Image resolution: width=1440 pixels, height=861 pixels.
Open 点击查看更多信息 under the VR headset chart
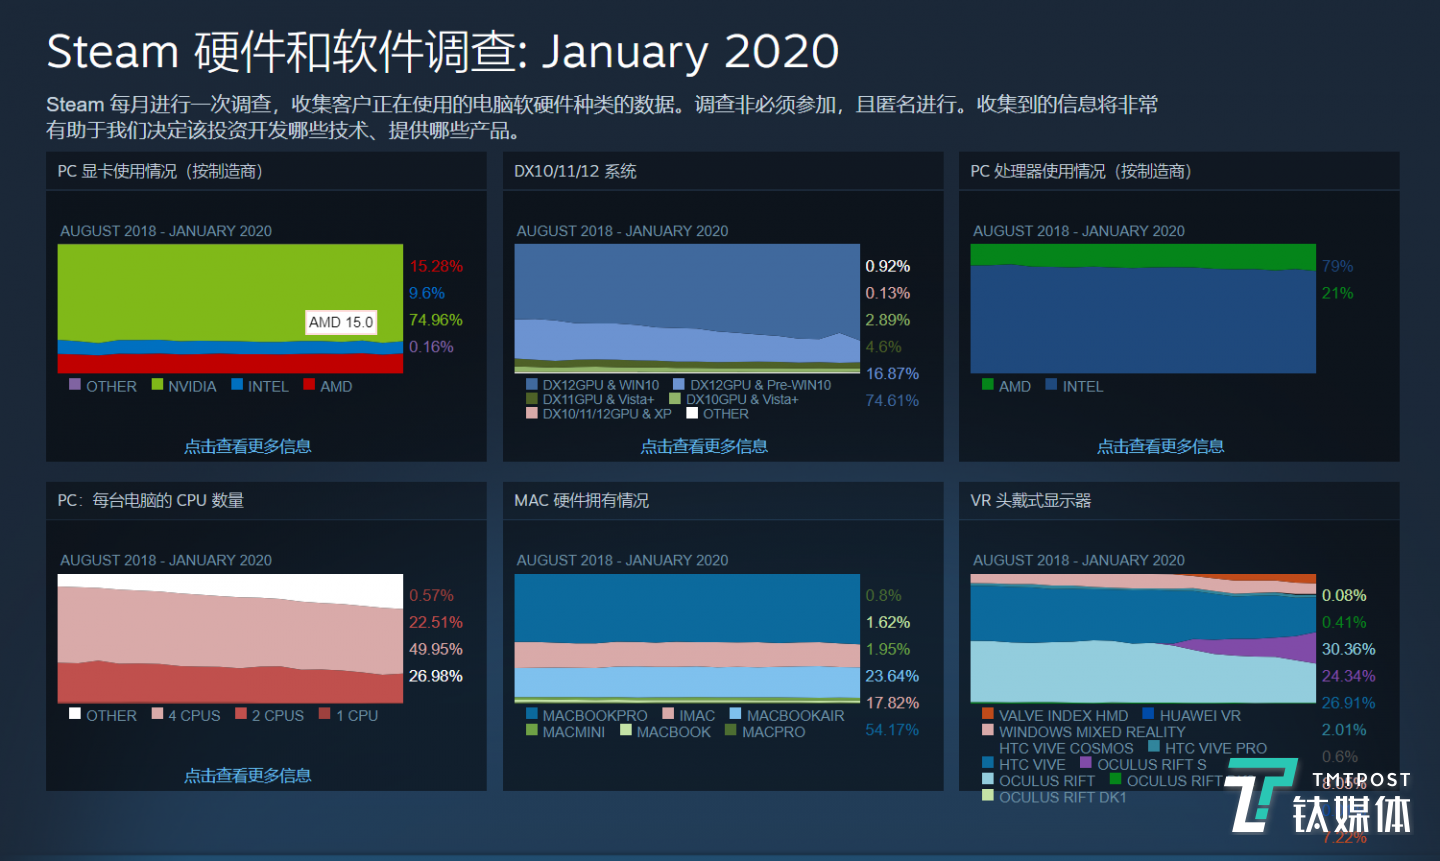[1159, 775]
